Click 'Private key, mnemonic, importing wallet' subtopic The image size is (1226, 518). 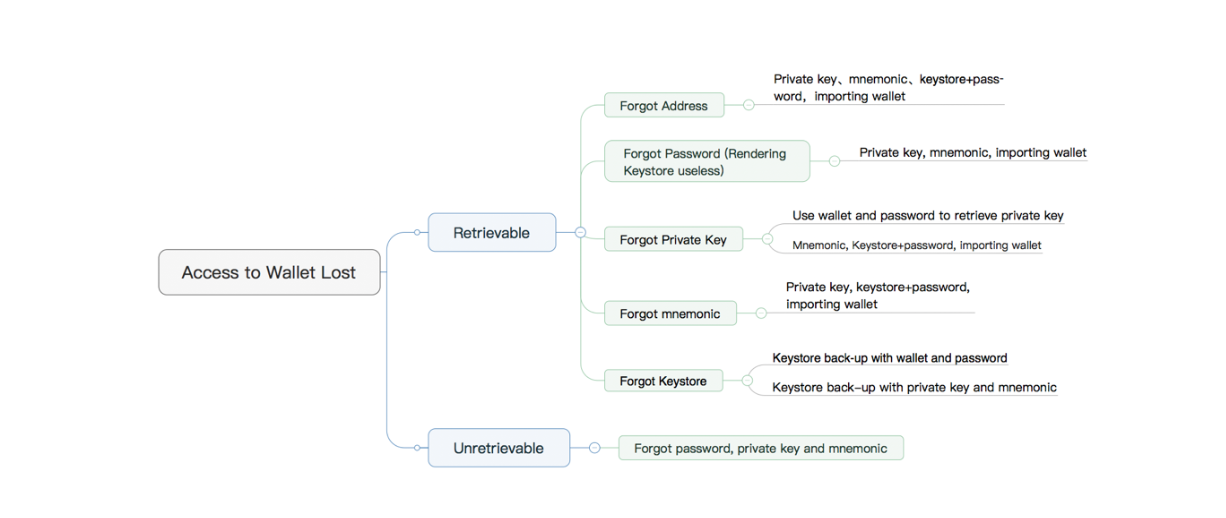pyautogui.click(x=972, y=153)
